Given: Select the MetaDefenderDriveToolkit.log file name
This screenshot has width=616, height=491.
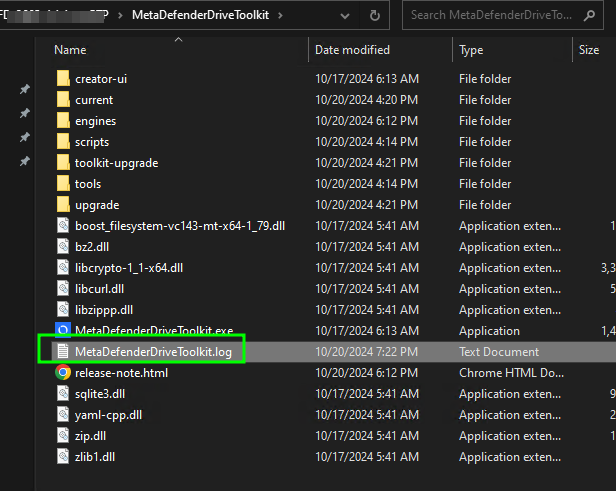Looking at the screenshot, I should point(153,352).
